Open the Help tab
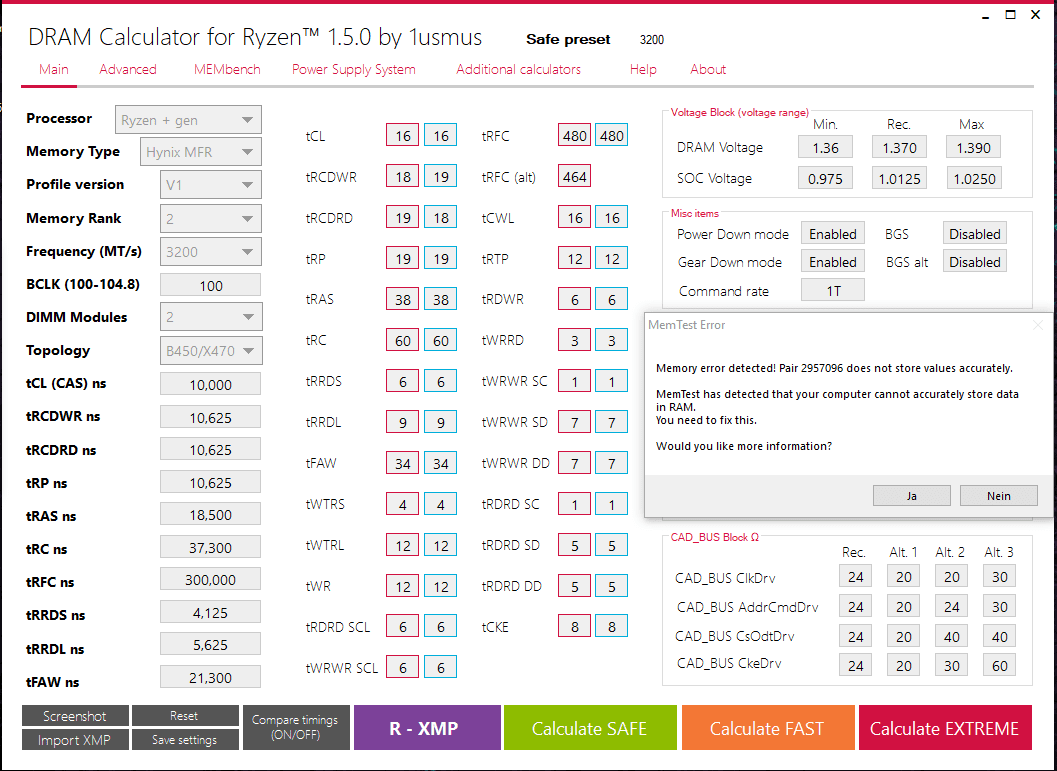The width and height of the screenshot is (1057, 771). 643,69
